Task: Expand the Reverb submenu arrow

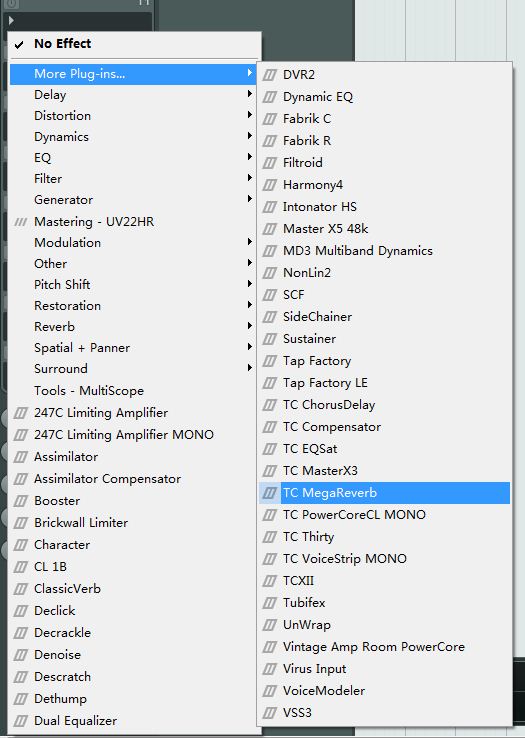Action: [250, 326]
